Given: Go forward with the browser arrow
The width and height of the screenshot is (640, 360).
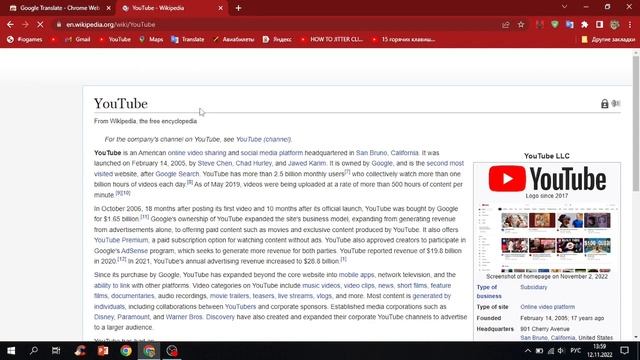Looking at the screenshot, I should tap(25, 24).
